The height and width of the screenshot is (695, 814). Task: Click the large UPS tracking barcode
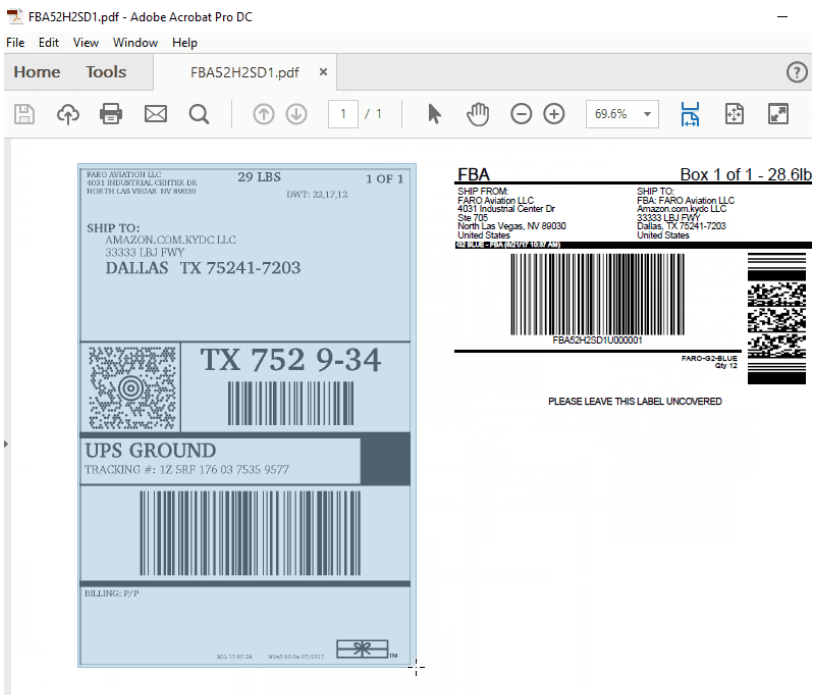tap(250, 533)
